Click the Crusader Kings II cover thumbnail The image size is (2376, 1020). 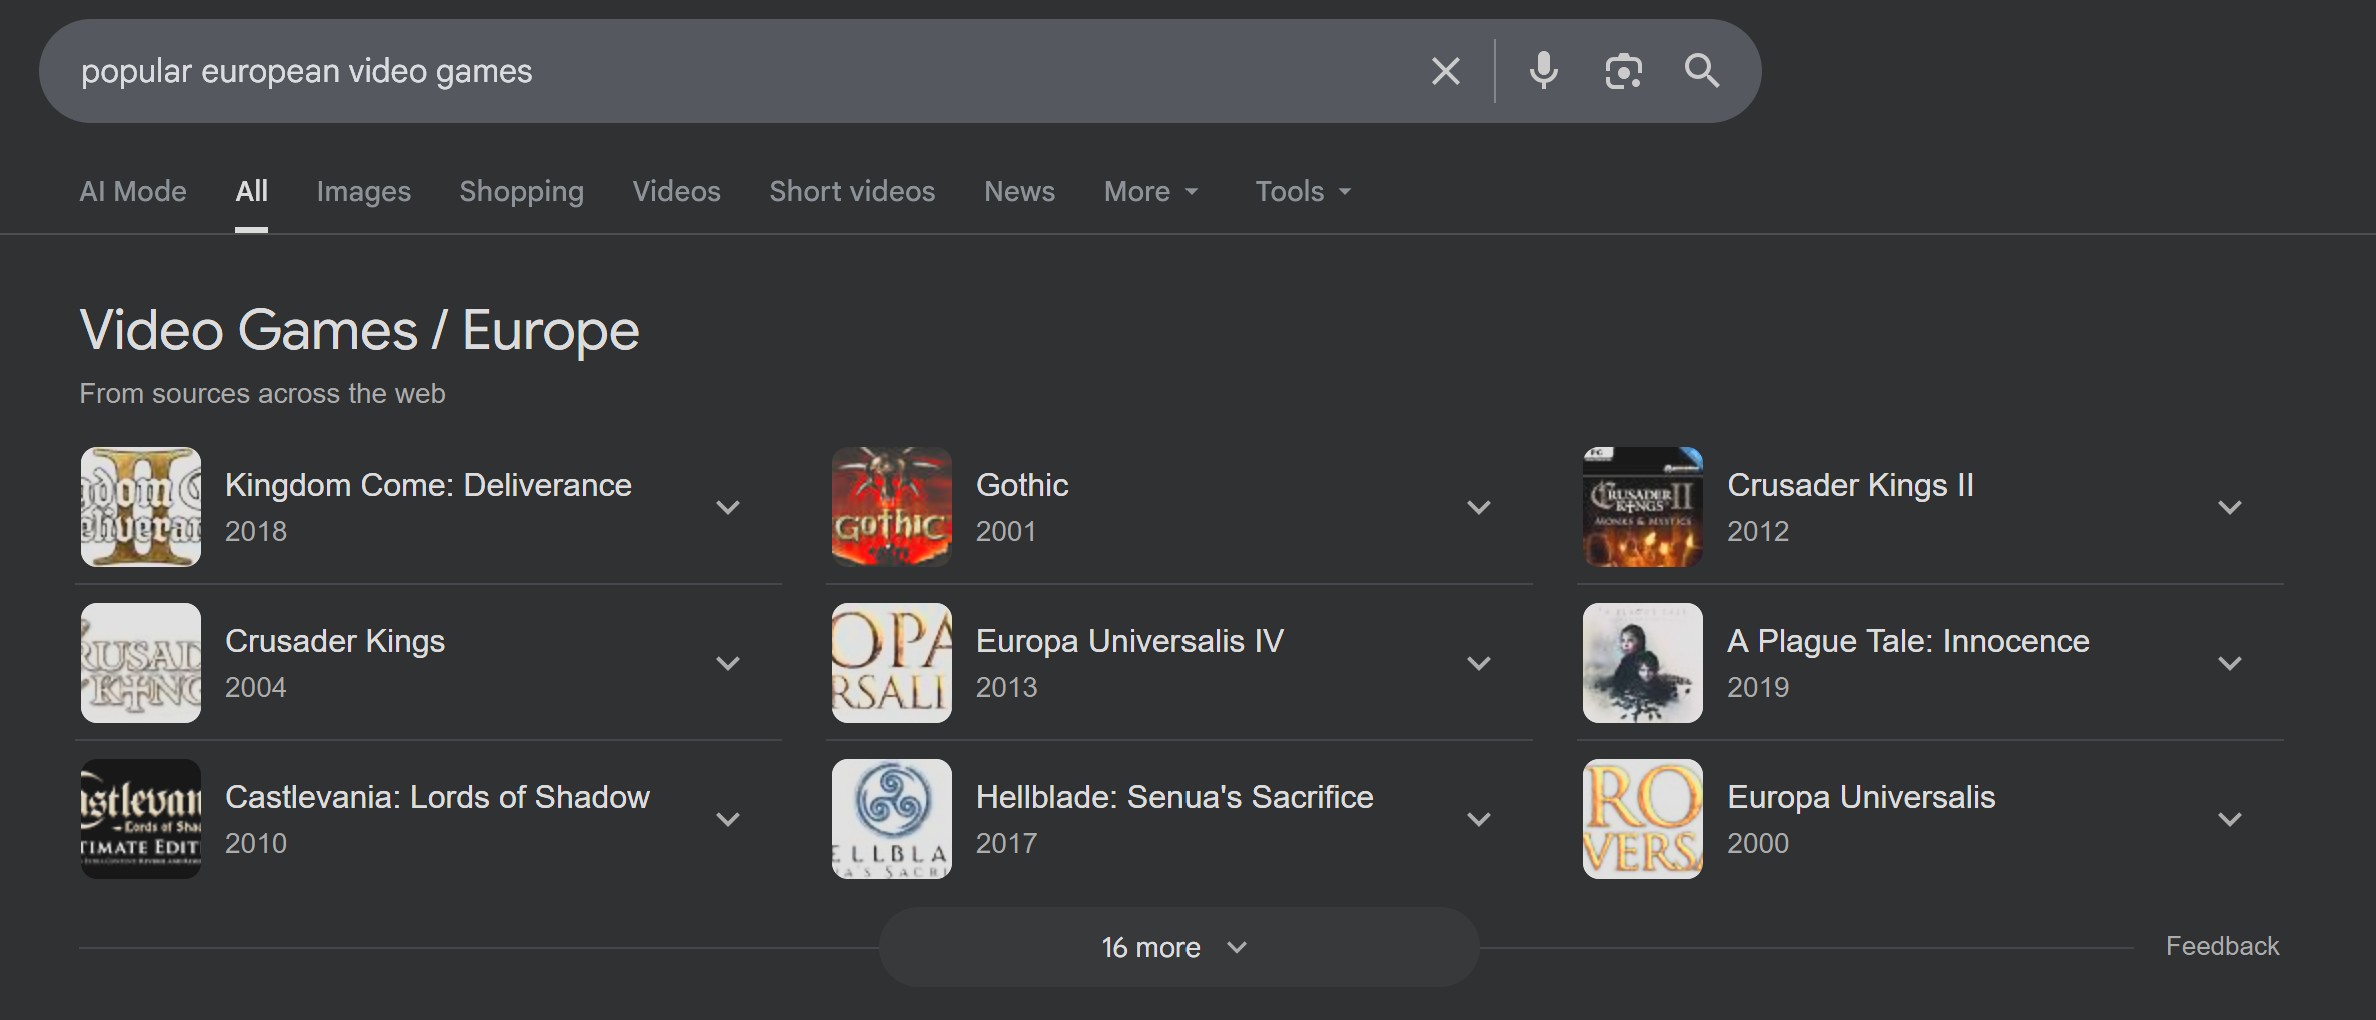click(1643, 507)
